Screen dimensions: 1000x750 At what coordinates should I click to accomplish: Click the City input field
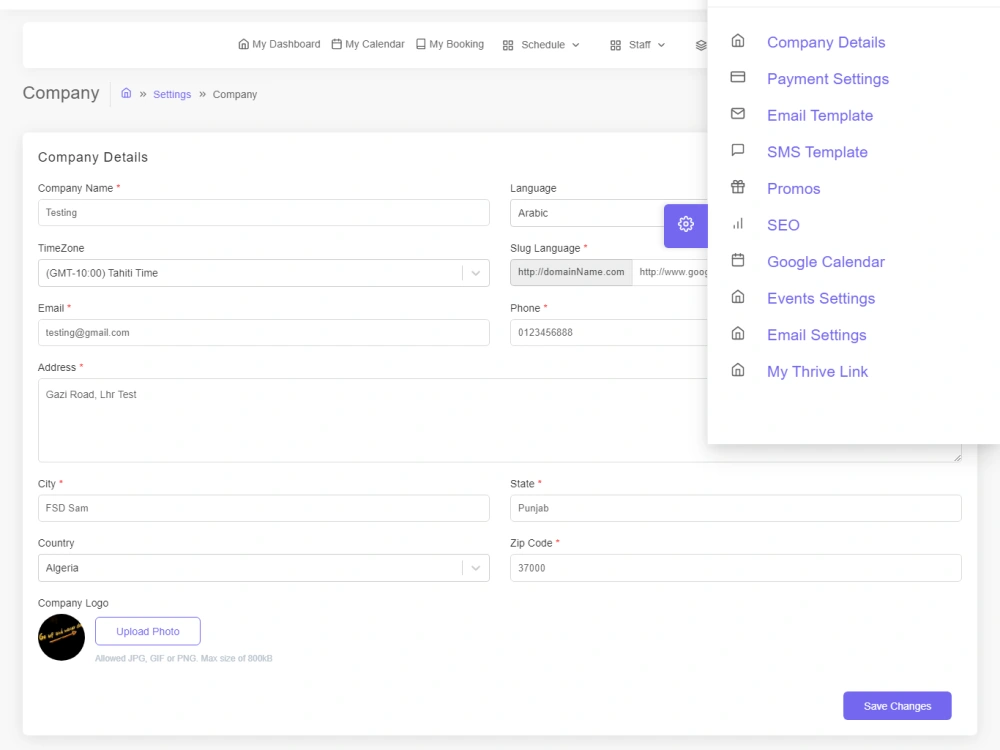pyautogui.click(x=263, y=508)
